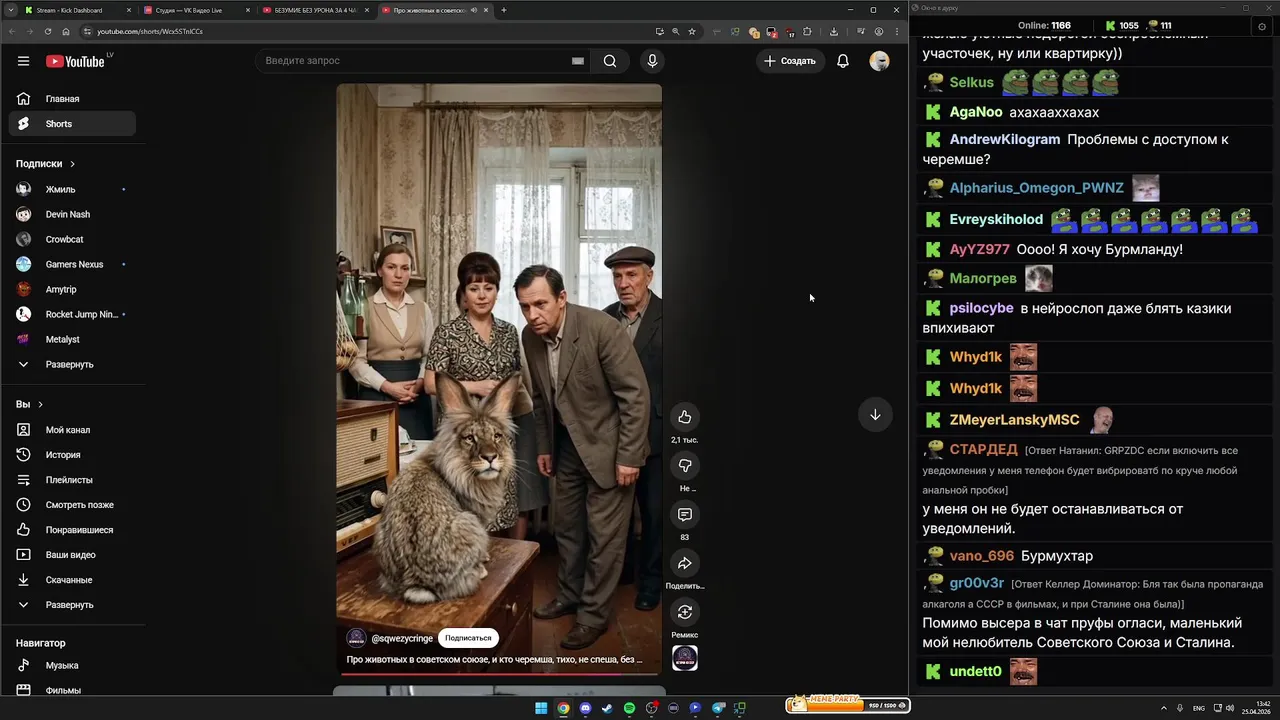Open Telegram from the taskbar
The image size is (1280, 720).
click(717, 708)
